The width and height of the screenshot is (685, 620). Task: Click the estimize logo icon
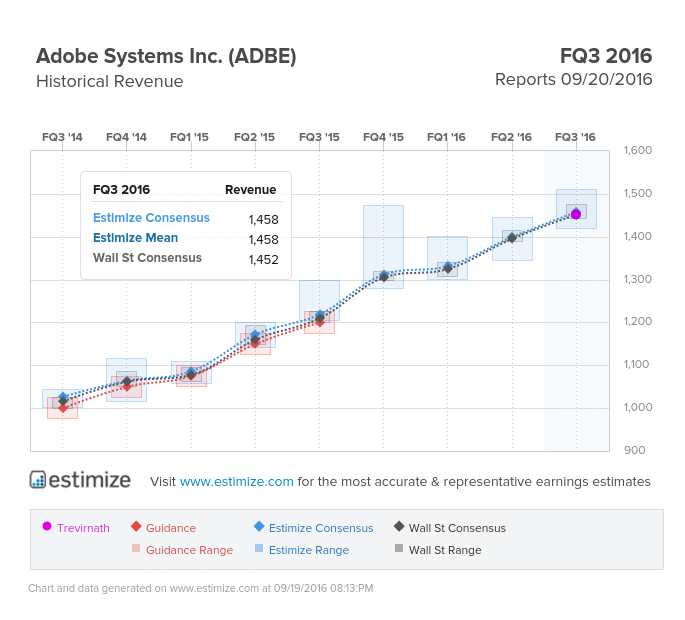click(38, 480)
